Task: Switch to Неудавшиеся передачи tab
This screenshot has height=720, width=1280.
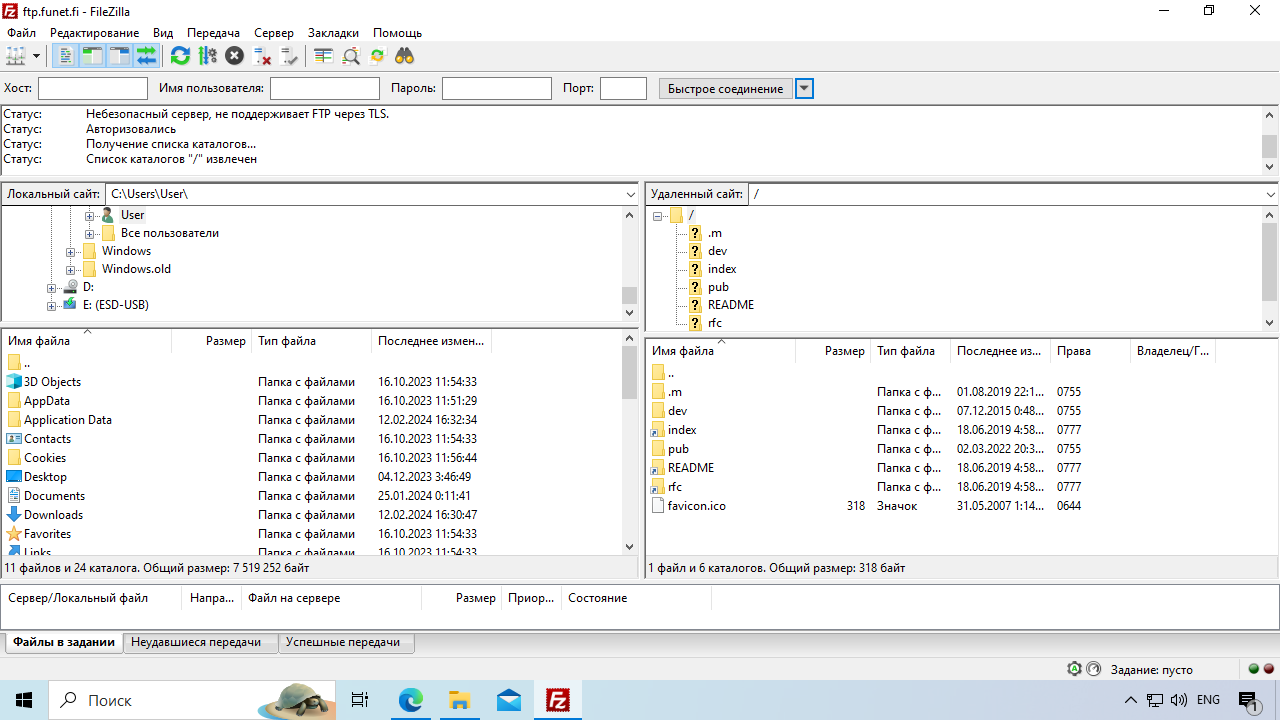Action: click(x=200, y=642)
